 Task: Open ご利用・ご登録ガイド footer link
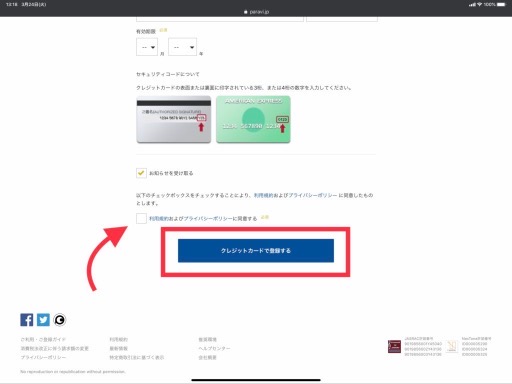tap(43, 339)
